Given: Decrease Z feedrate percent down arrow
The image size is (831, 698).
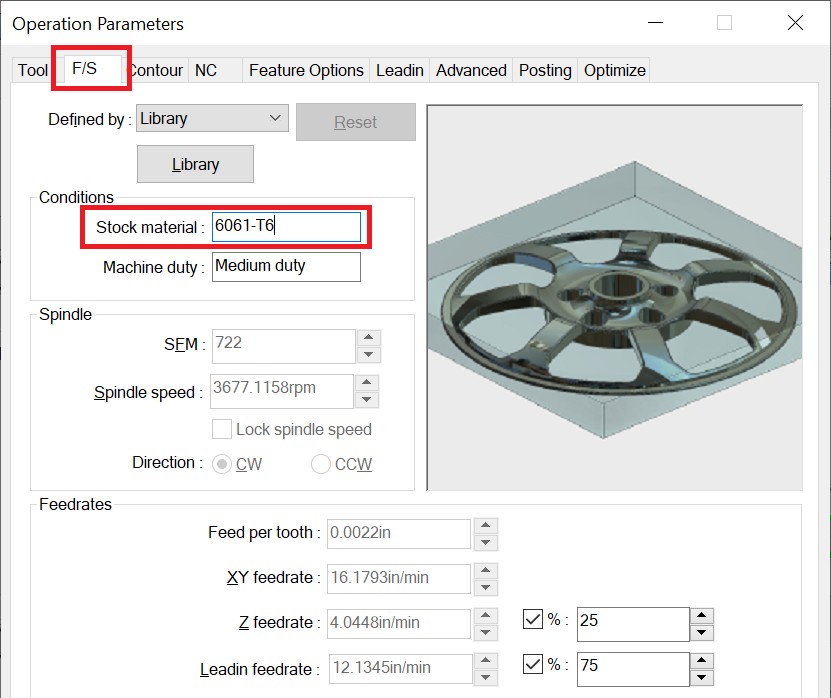Looking at the screenshot, I should pos(702,633).
